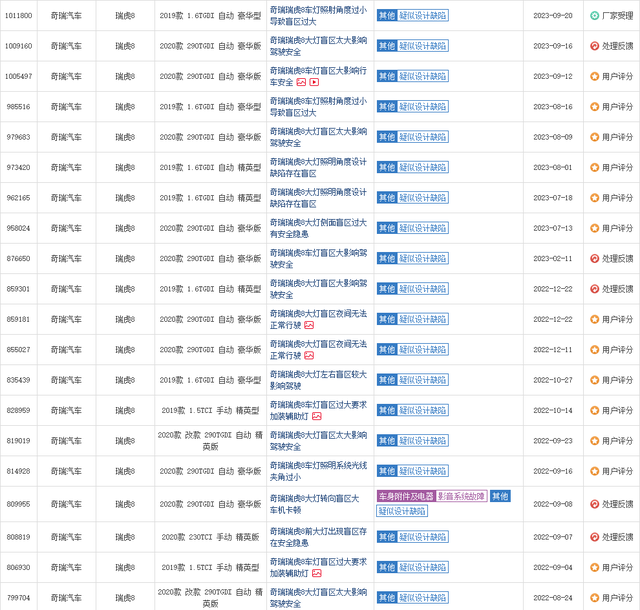Open the picture icon in complaint 859181
Screen dimensions: 640x610
tap(309, 325)
